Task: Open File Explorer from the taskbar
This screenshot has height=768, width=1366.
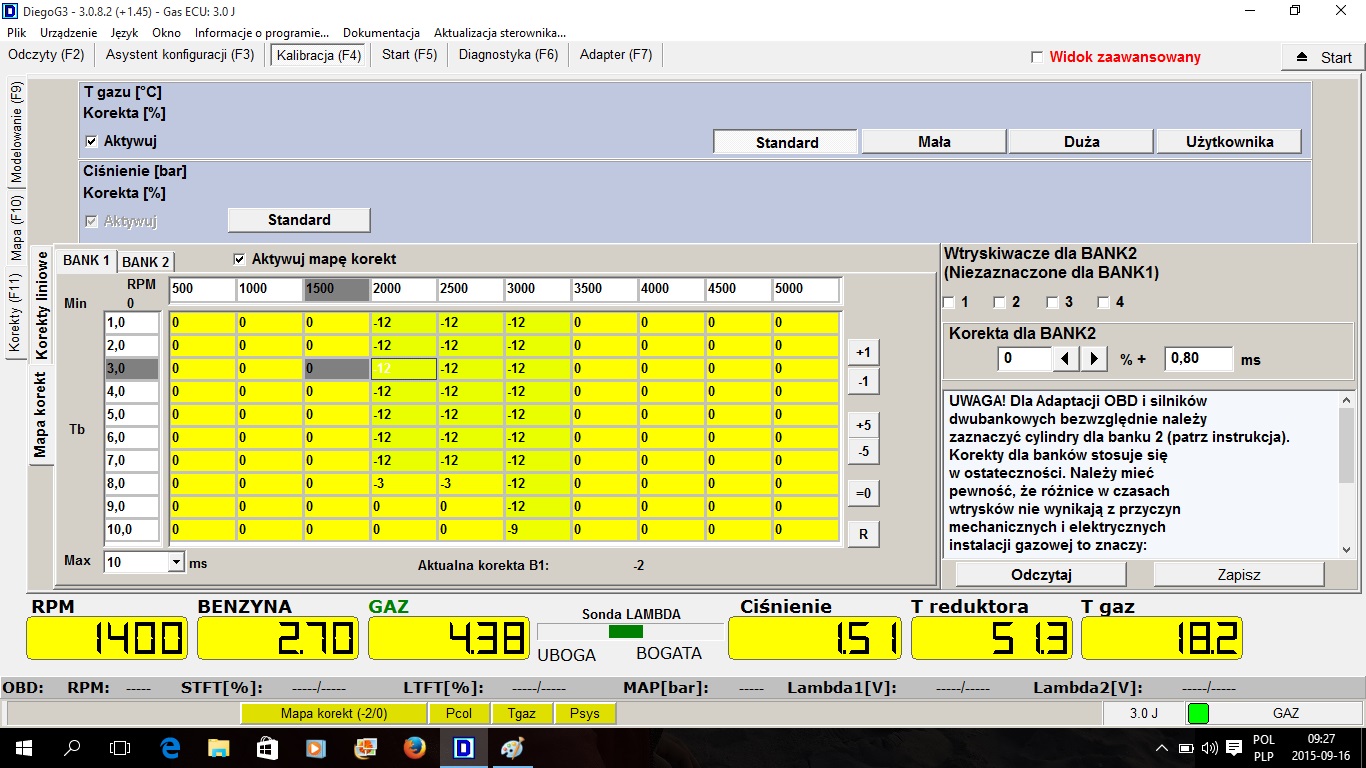Action: (x=219, y=747)
